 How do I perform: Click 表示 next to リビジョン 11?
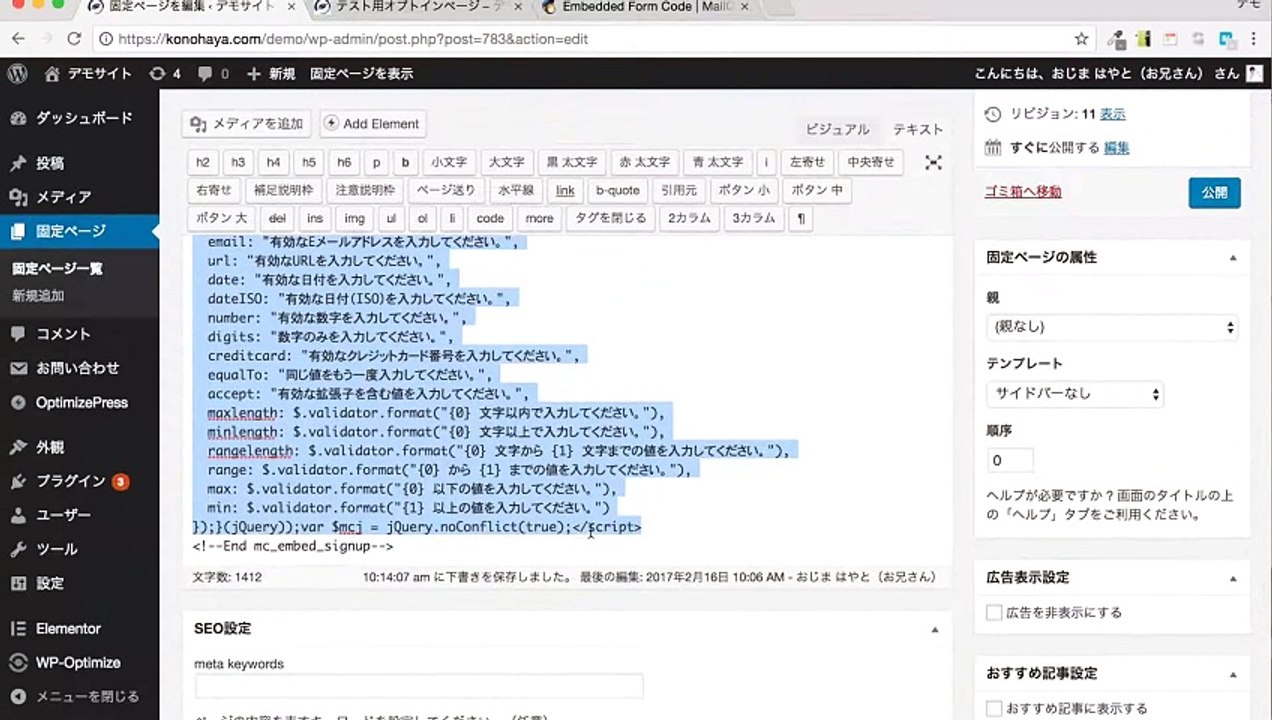coord(1112,114)
